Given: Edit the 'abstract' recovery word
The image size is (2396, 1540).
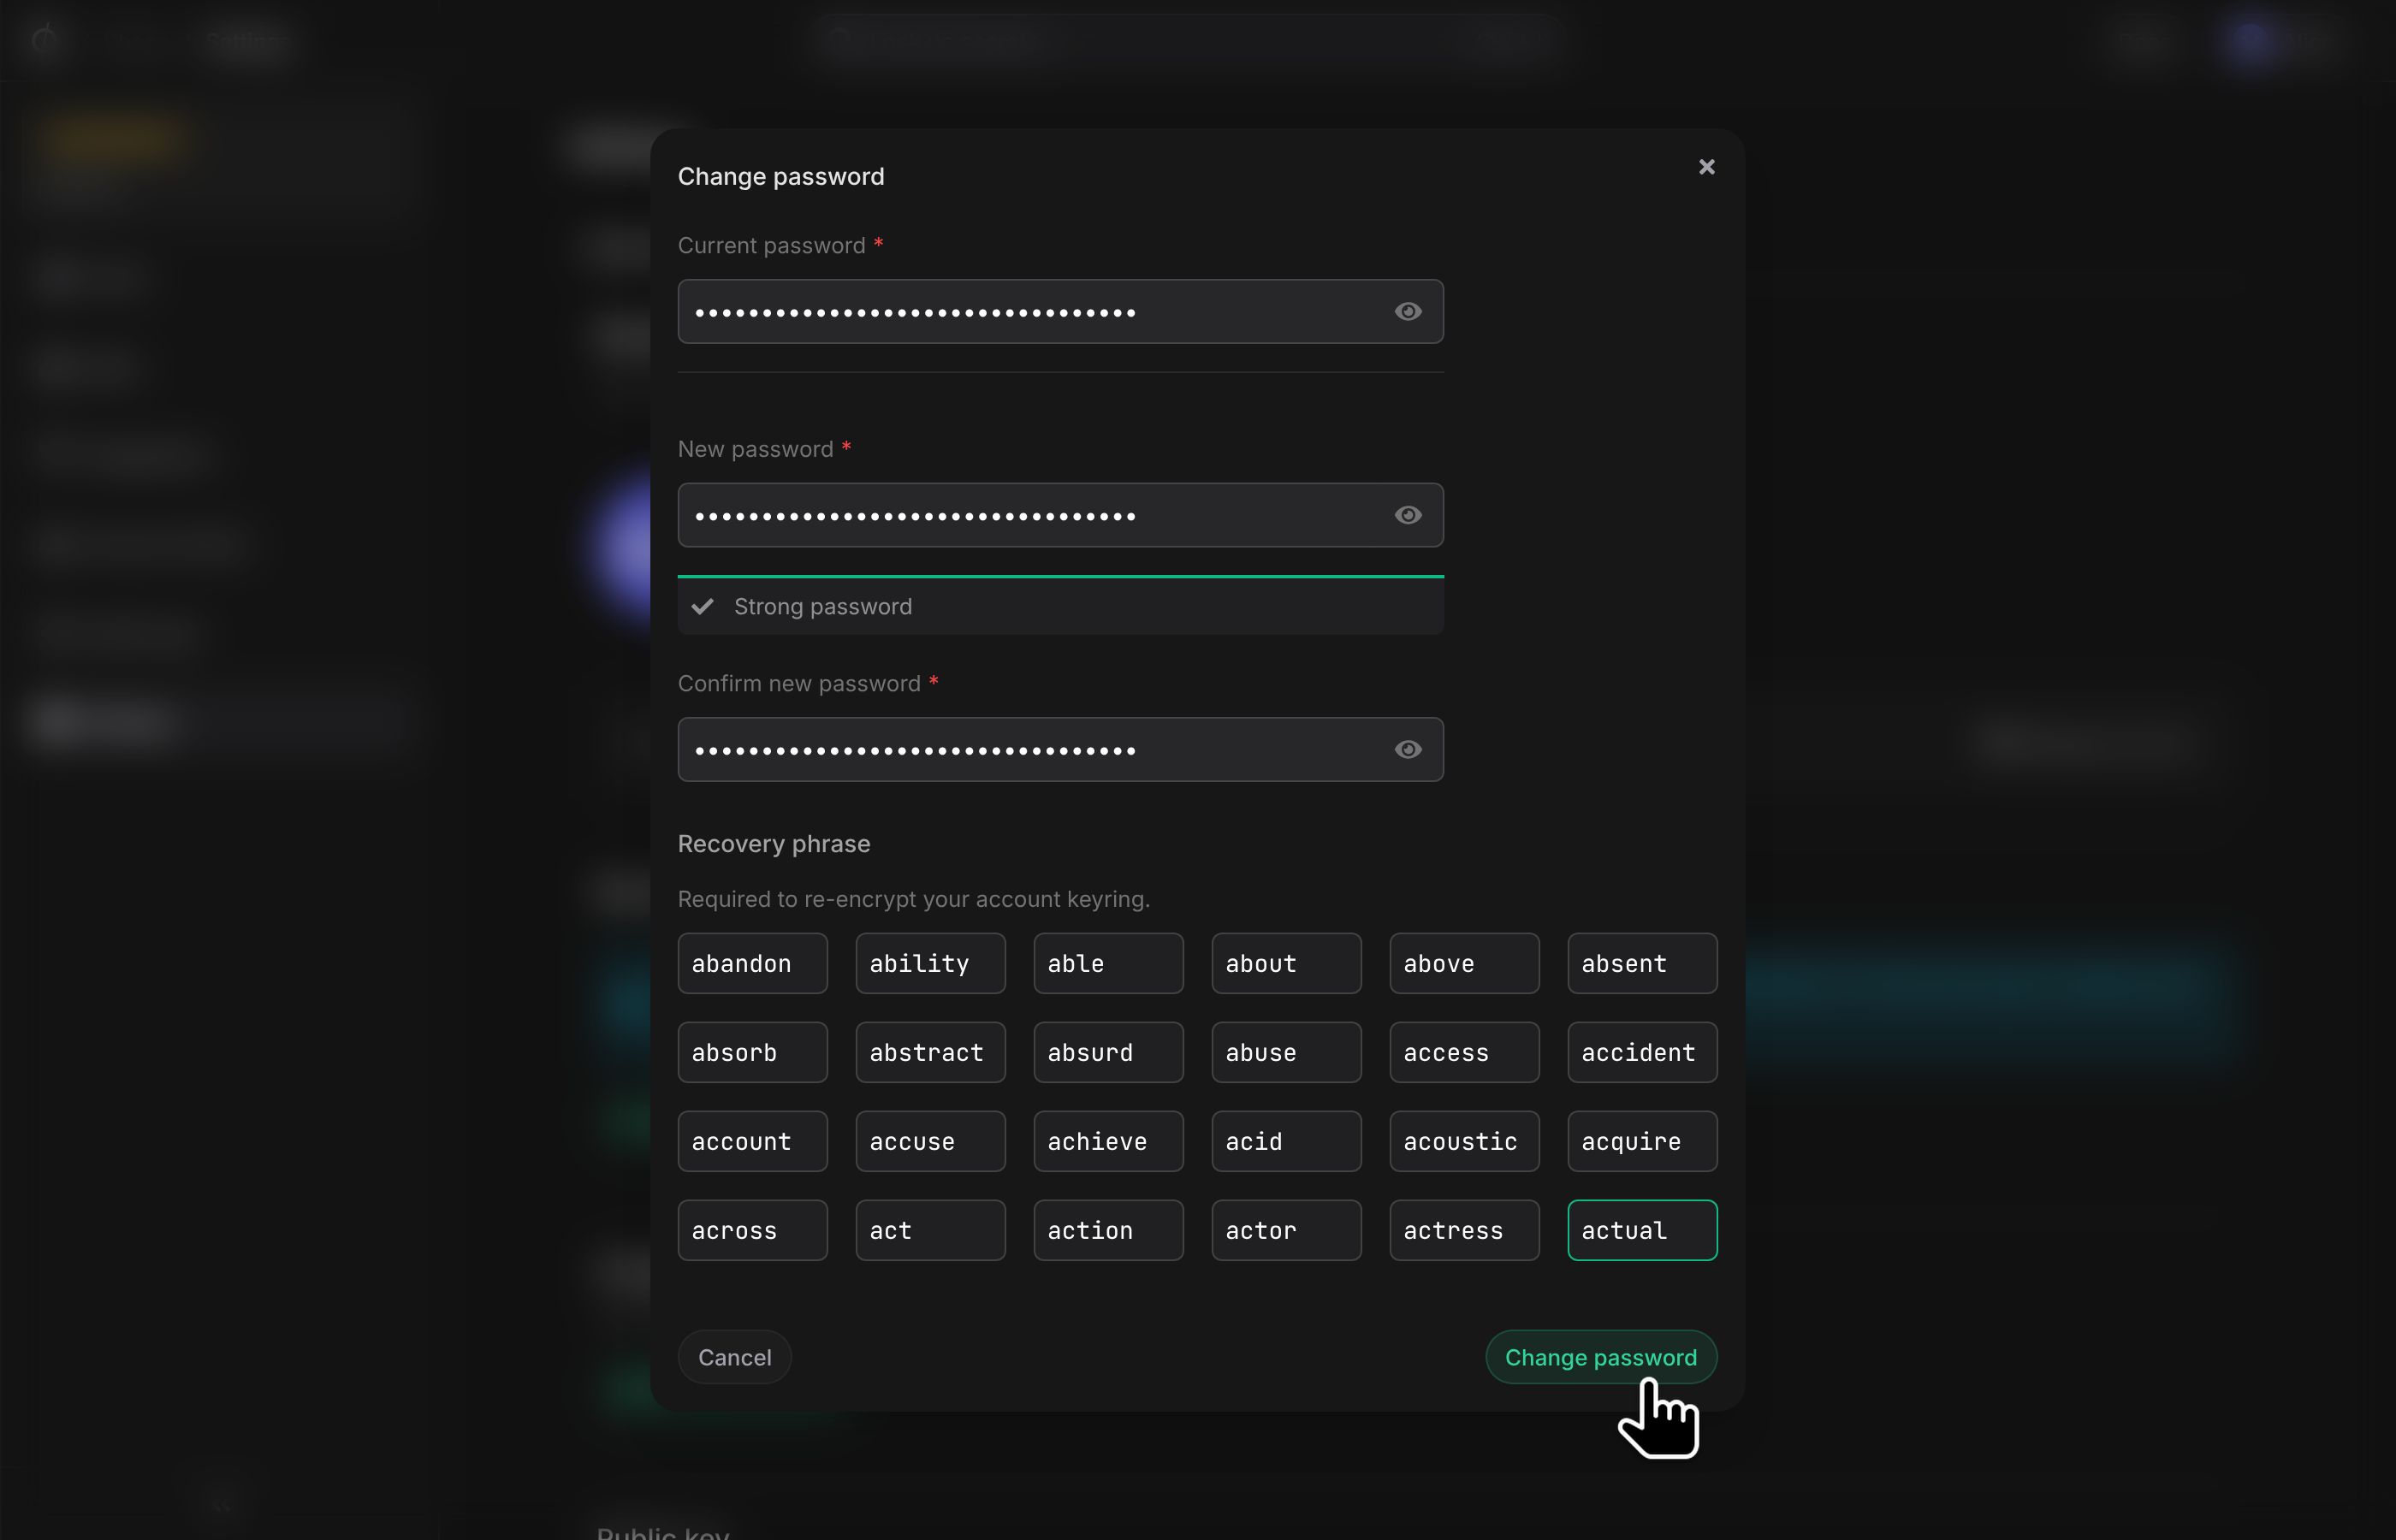Looking at the screenshot, I should [930, 1052].
